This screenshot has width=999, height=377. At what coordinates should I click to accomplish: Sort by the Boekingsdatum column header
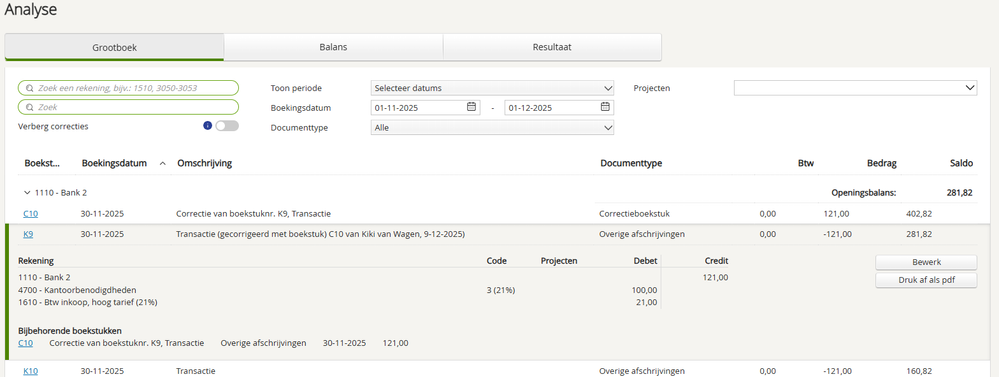click(x=114, y=164)
